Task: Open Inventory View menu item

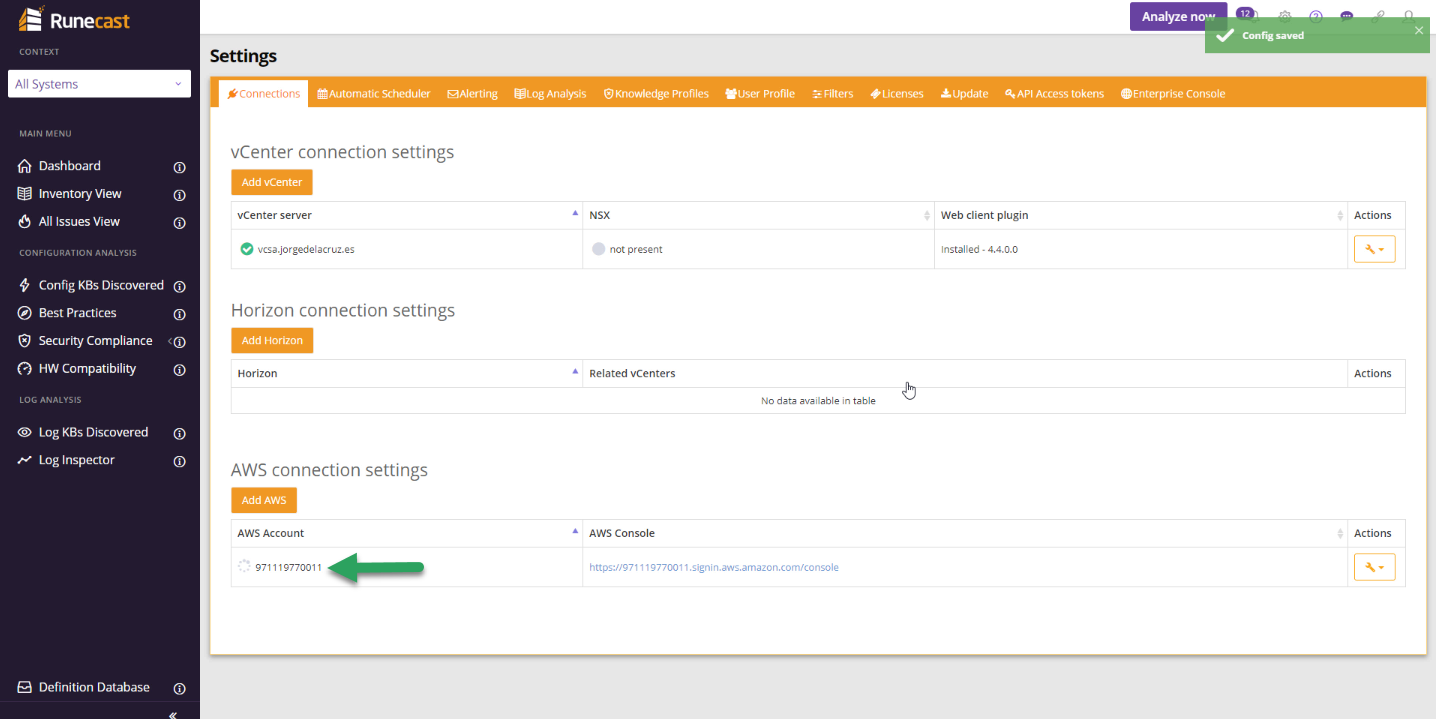Action: [80, 194]
